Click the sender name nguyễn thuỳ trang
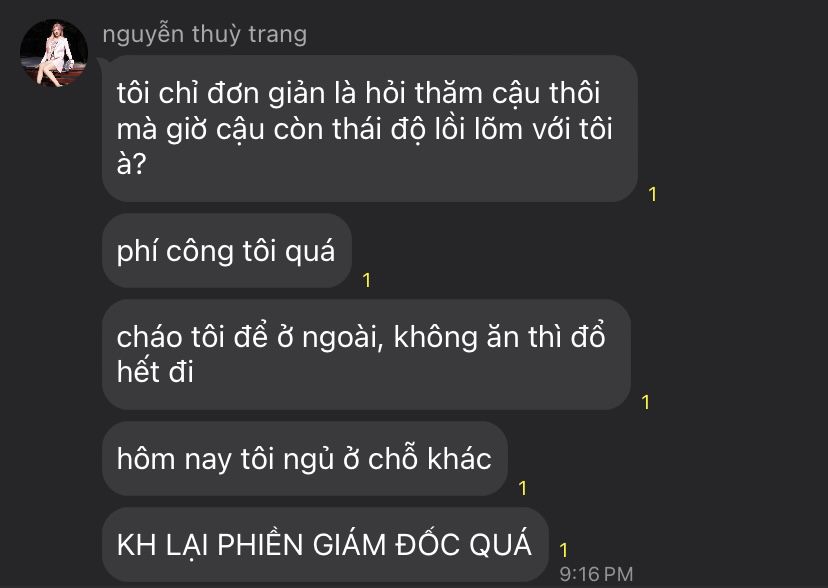This screenshot has width=828, height=588. coord(204,34)
